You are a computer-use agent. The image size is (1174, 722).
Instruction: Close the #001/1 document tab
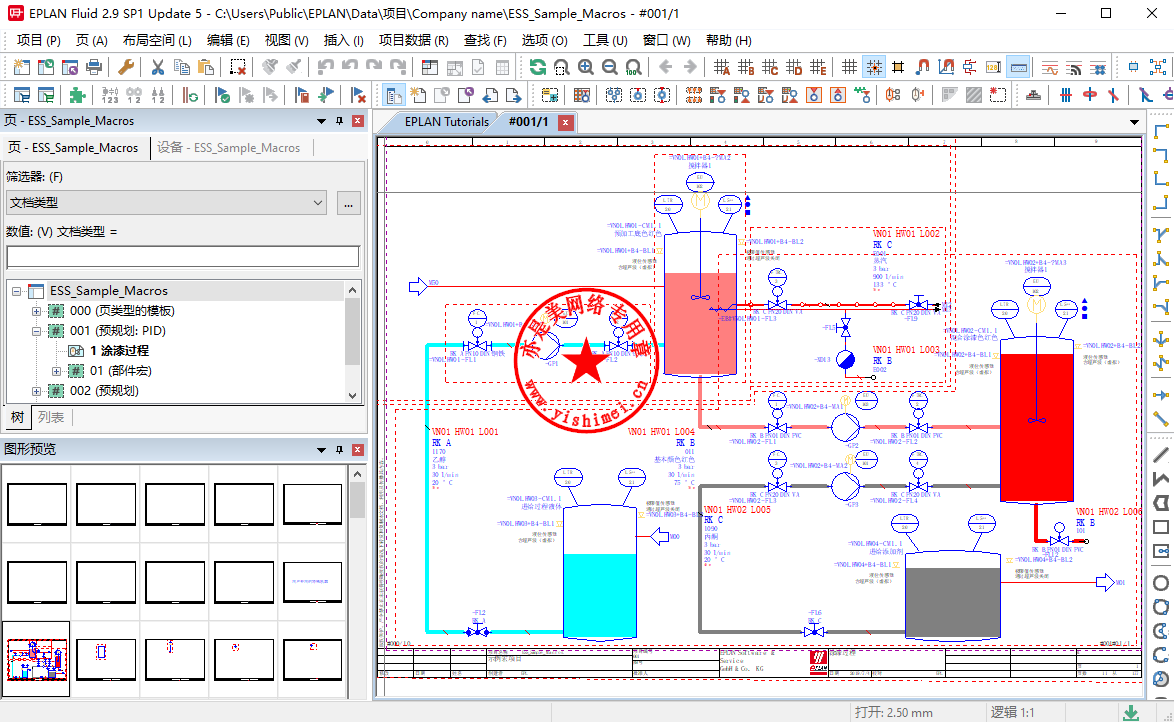point(566,122)
